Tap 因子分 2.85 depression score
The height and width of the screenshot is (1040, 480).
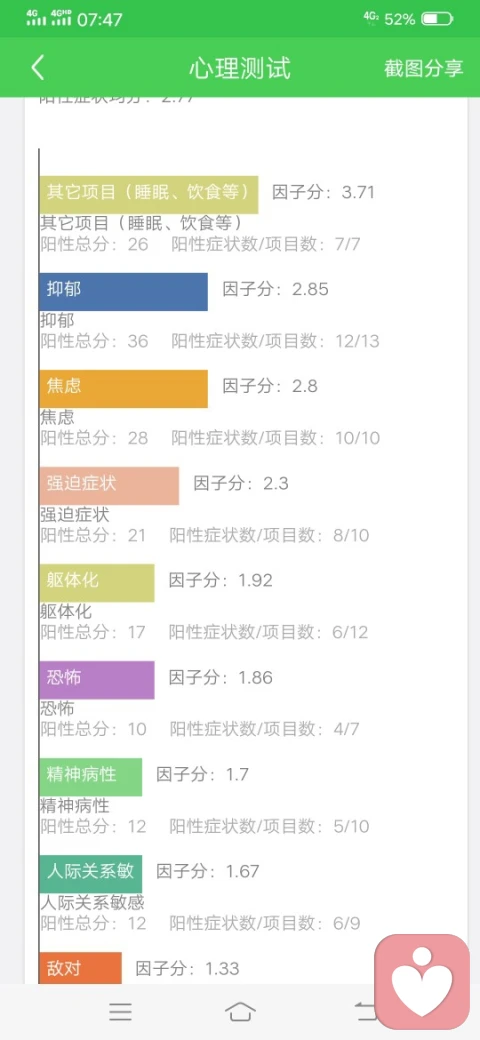[x=276, y=290]
